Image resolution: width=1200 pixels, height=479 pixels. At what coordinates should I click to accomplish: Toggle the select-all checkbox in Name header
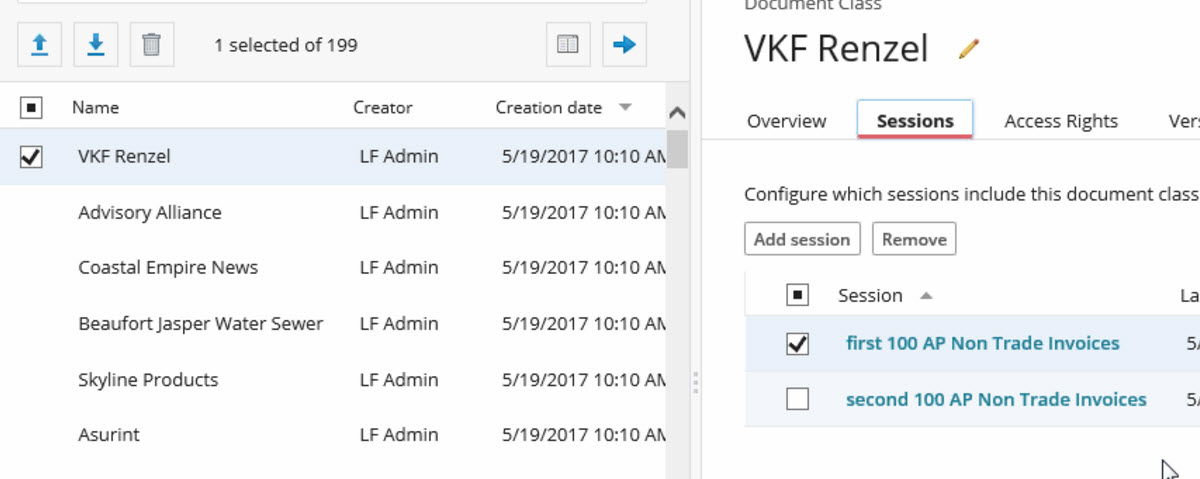31,107
